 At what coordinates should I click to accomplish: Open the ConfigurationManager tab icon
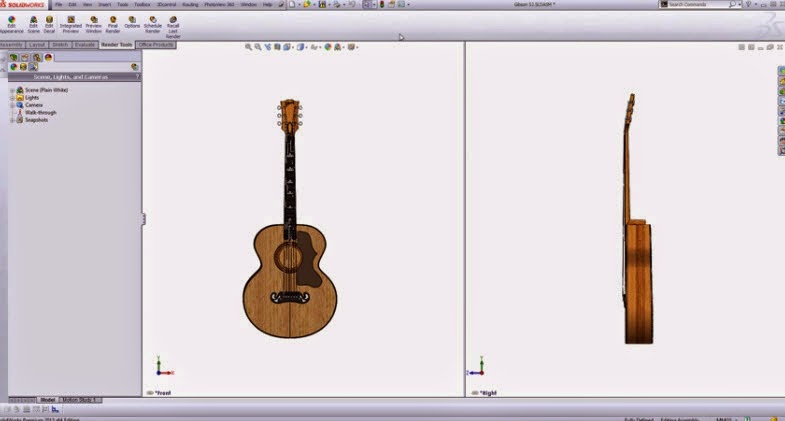pos(37,58)
